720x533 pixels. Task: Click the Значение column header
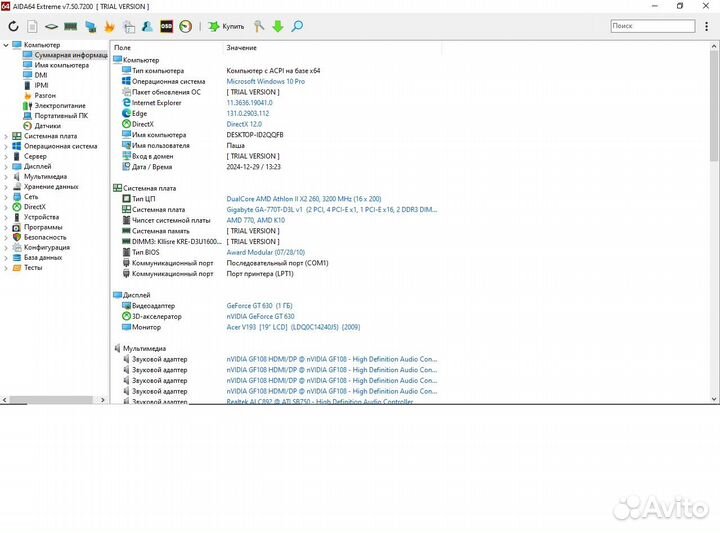241,47
